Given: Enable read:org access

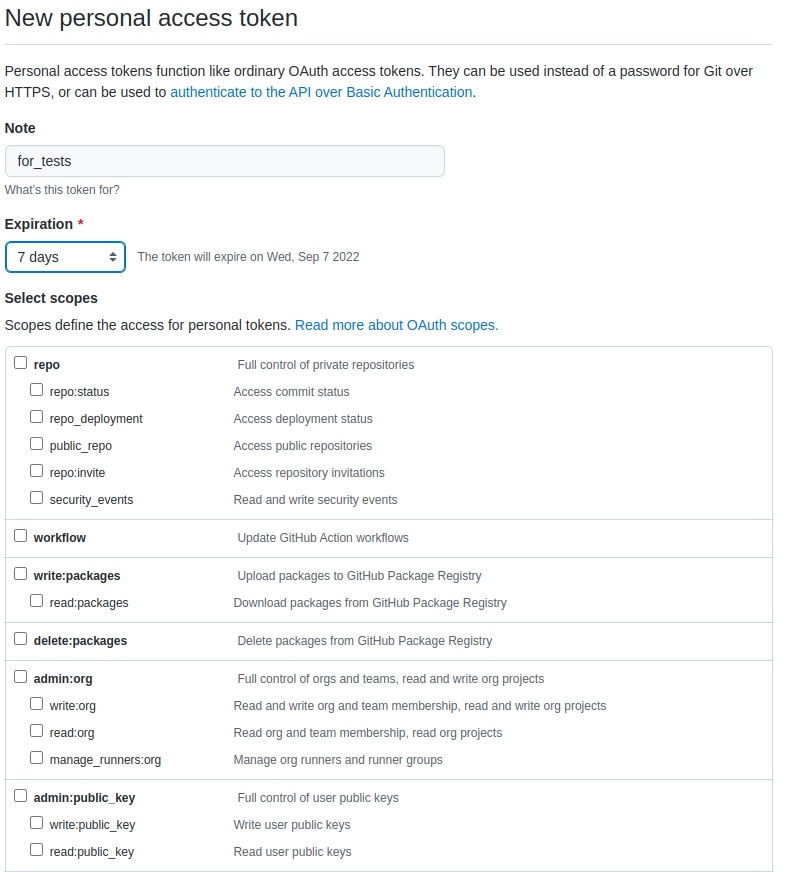Looking at the screenshot, I should click(x=36, y=730).
